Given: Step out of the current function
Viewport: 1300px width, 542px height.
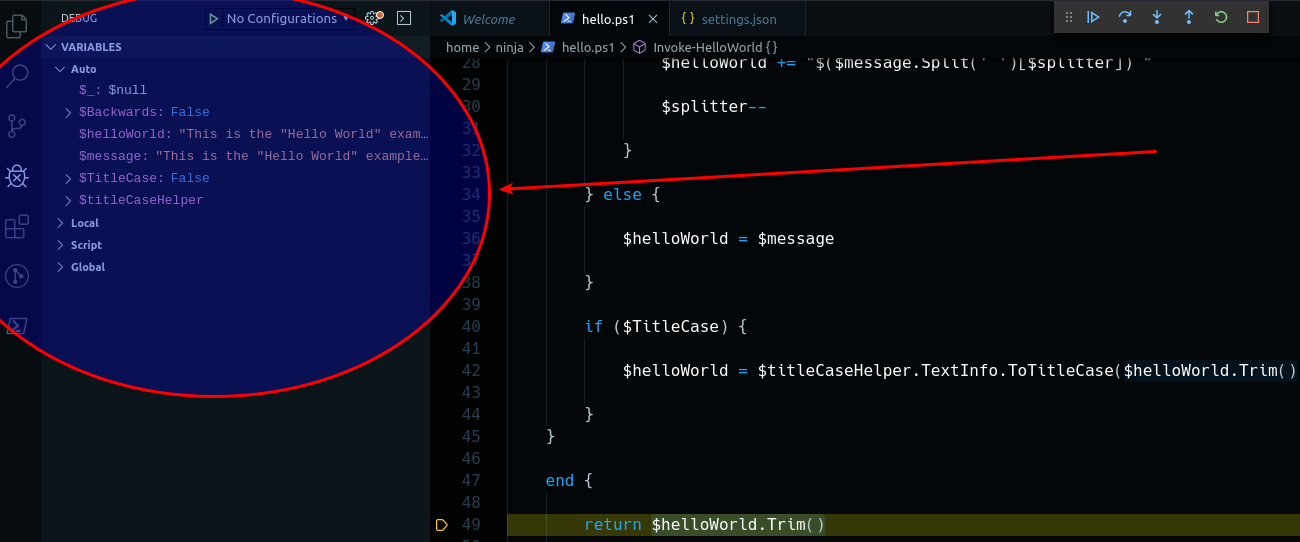Looking at the screenshot, I should point(1189,17).
